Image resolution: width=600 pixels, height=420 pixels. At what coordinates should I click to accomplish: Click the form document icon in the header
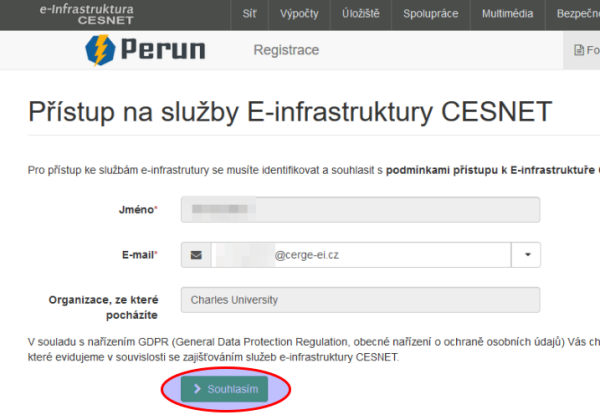tap(578, 50)
